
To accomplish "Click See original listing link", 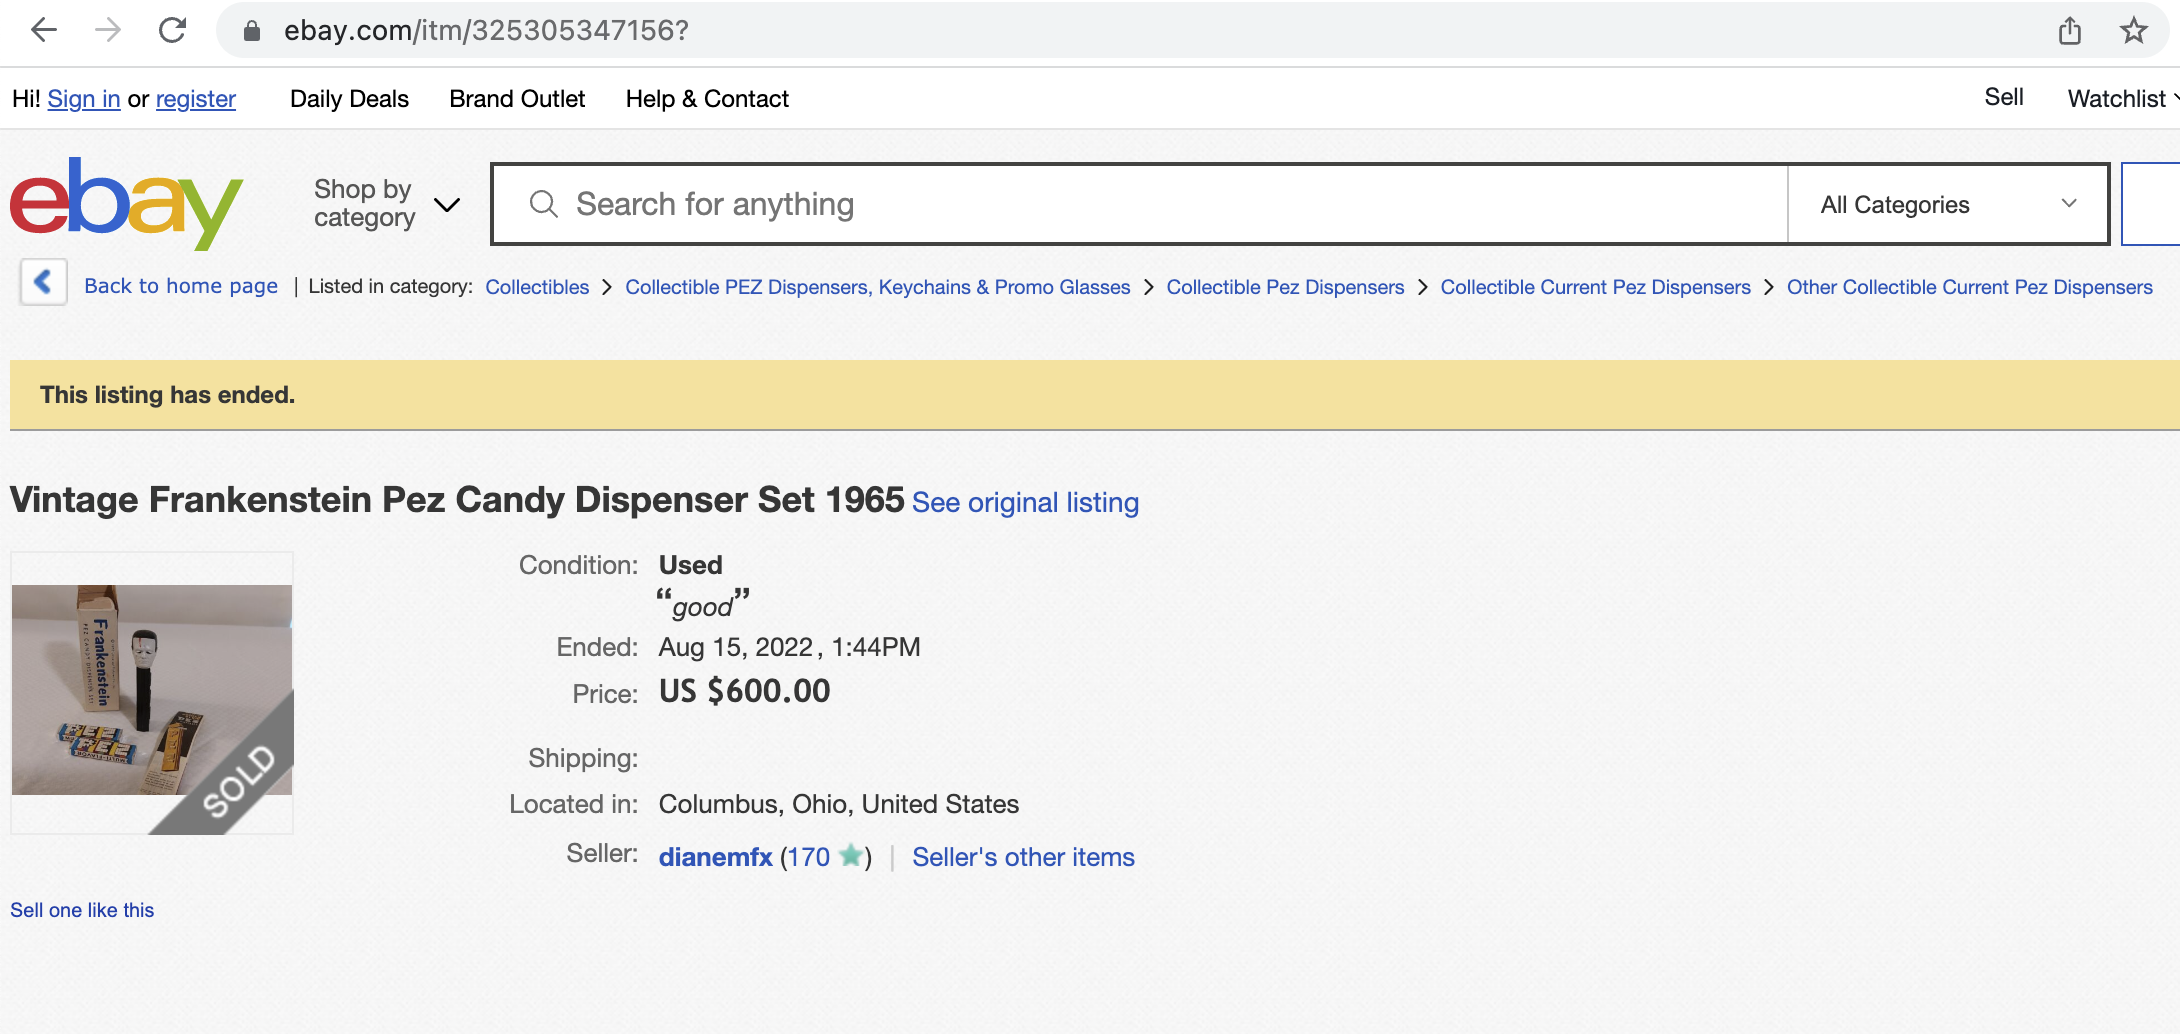I will 1025,502.
